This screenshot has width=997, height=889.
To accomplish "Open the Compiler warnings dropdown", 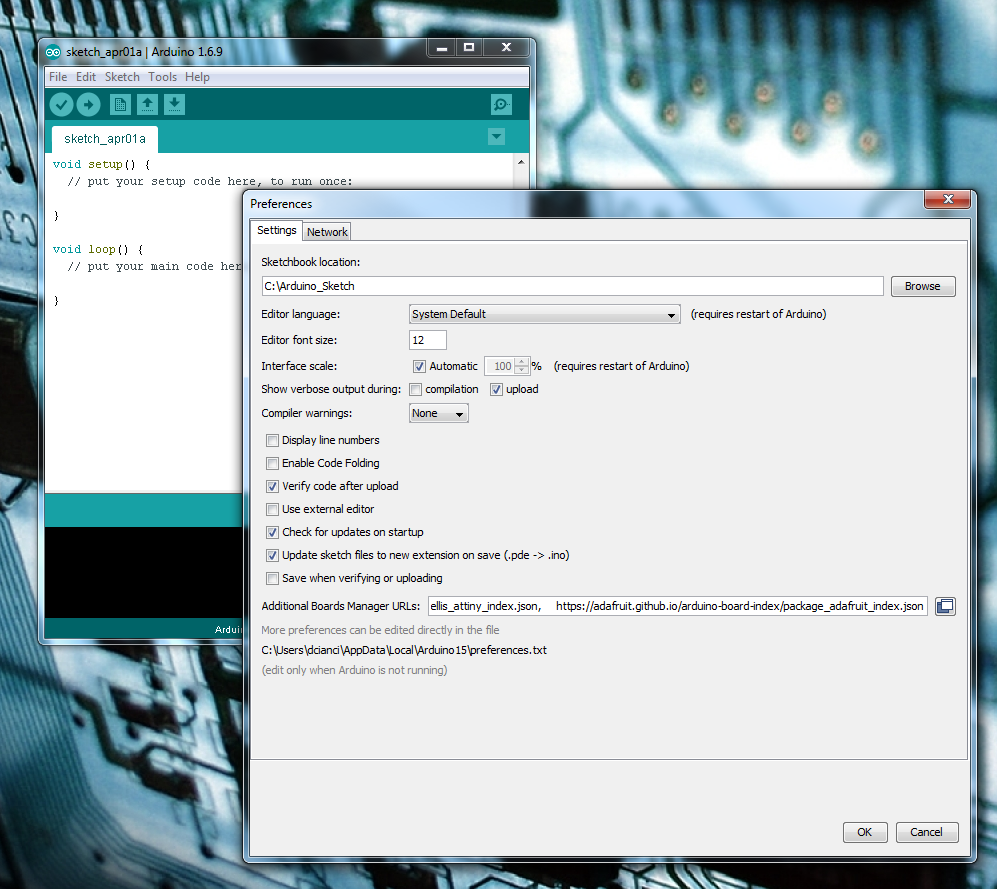I will click(x=439, y=413).
